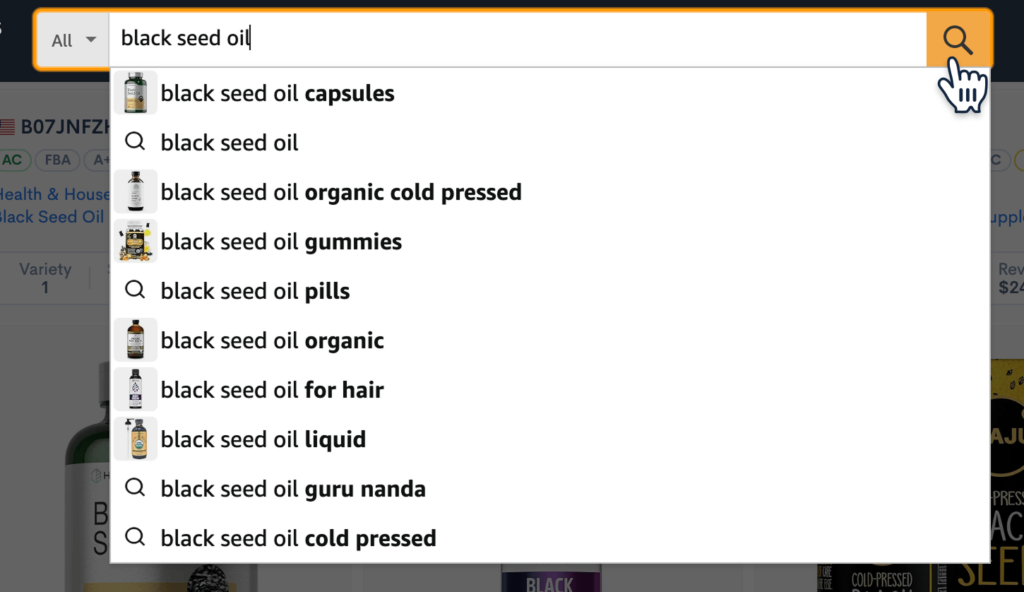Click the search icon beside "cold pressed" suggestion
This screenshot has height=592, width=1024.
click(135, 537)
